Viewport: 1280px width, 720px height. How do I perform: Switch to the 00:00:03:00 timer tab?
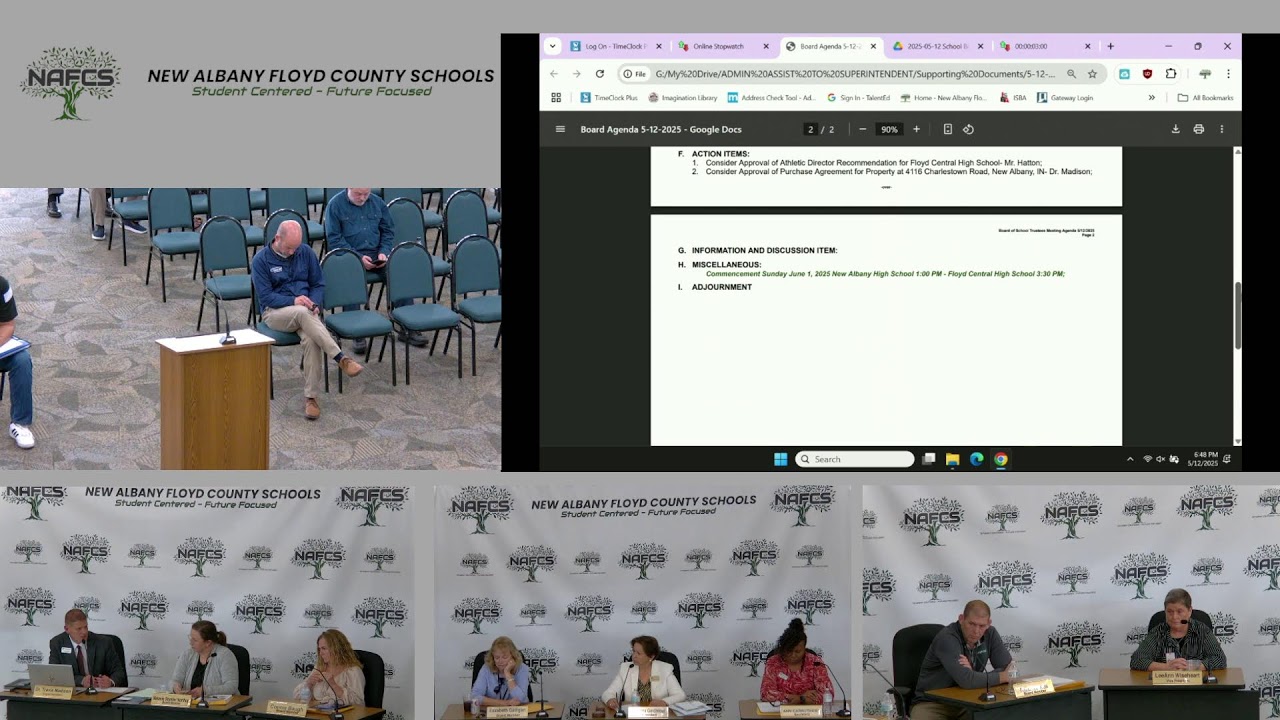point(1045,46)
